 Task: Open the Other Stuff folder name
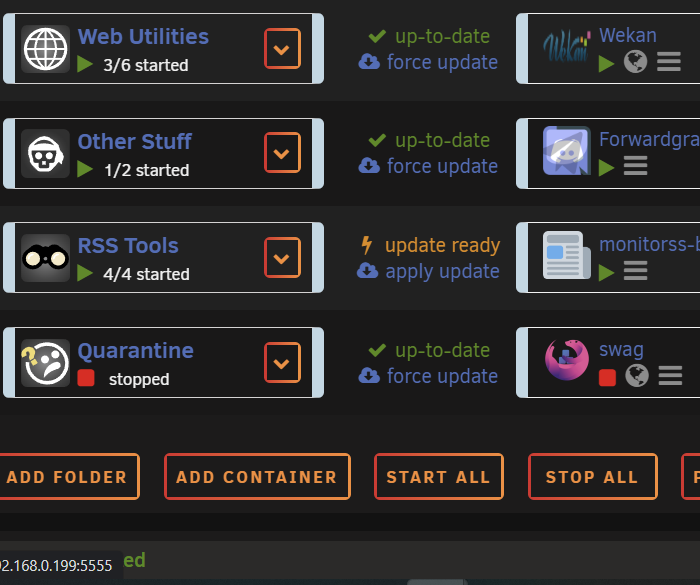pos(134,141)
